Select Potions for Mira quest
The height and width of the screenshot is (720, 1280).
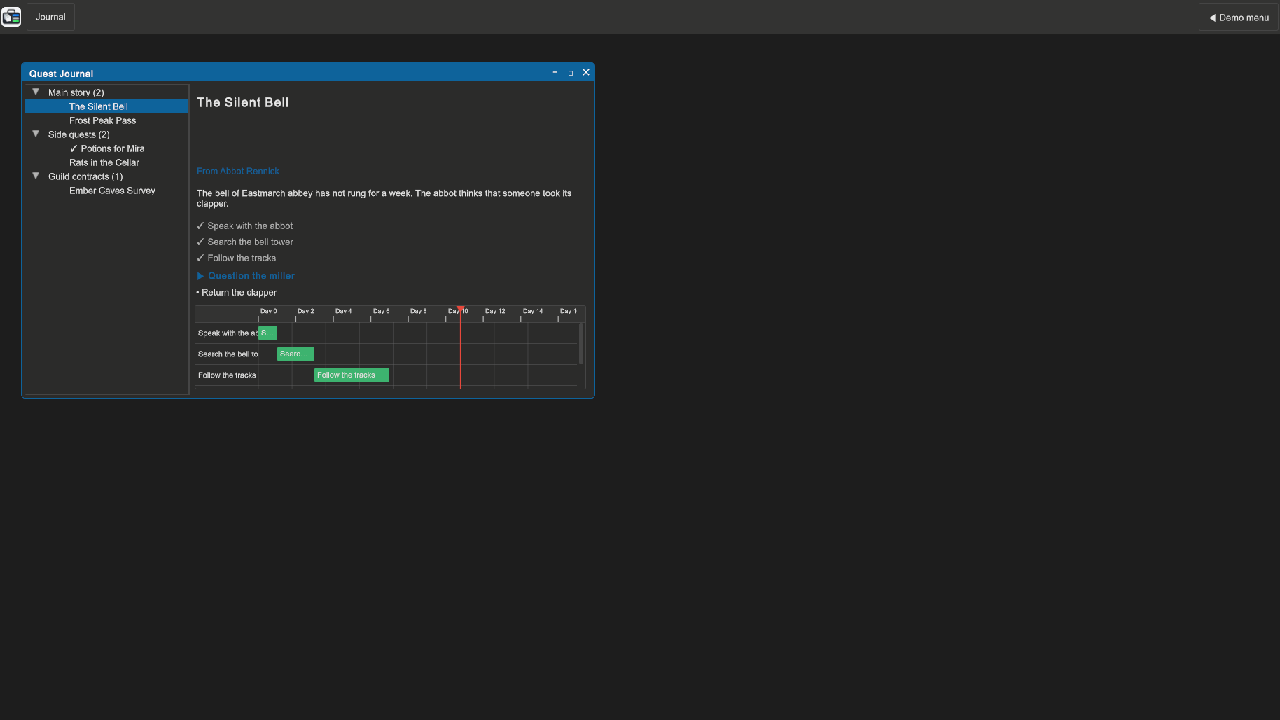[x=106, y=148]
